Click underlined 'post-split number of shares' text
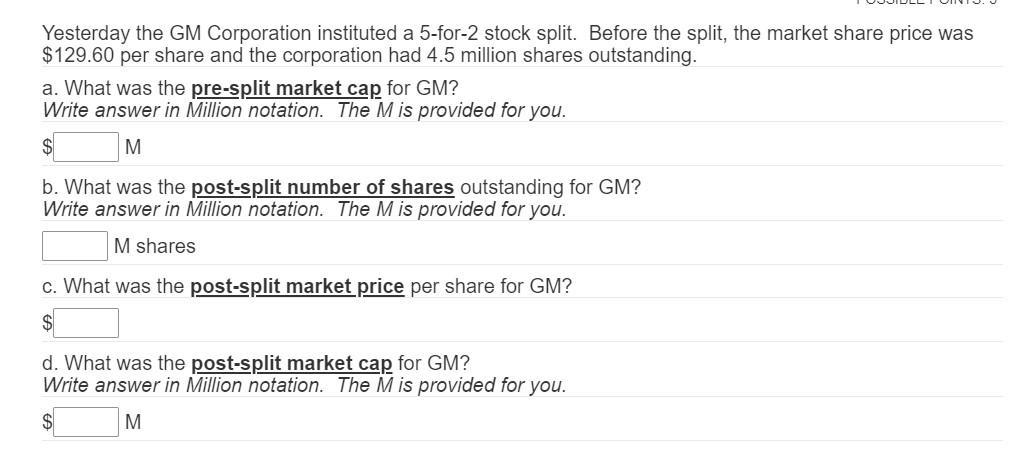This screenshot has height=464, width=1014. pos(322,187)
